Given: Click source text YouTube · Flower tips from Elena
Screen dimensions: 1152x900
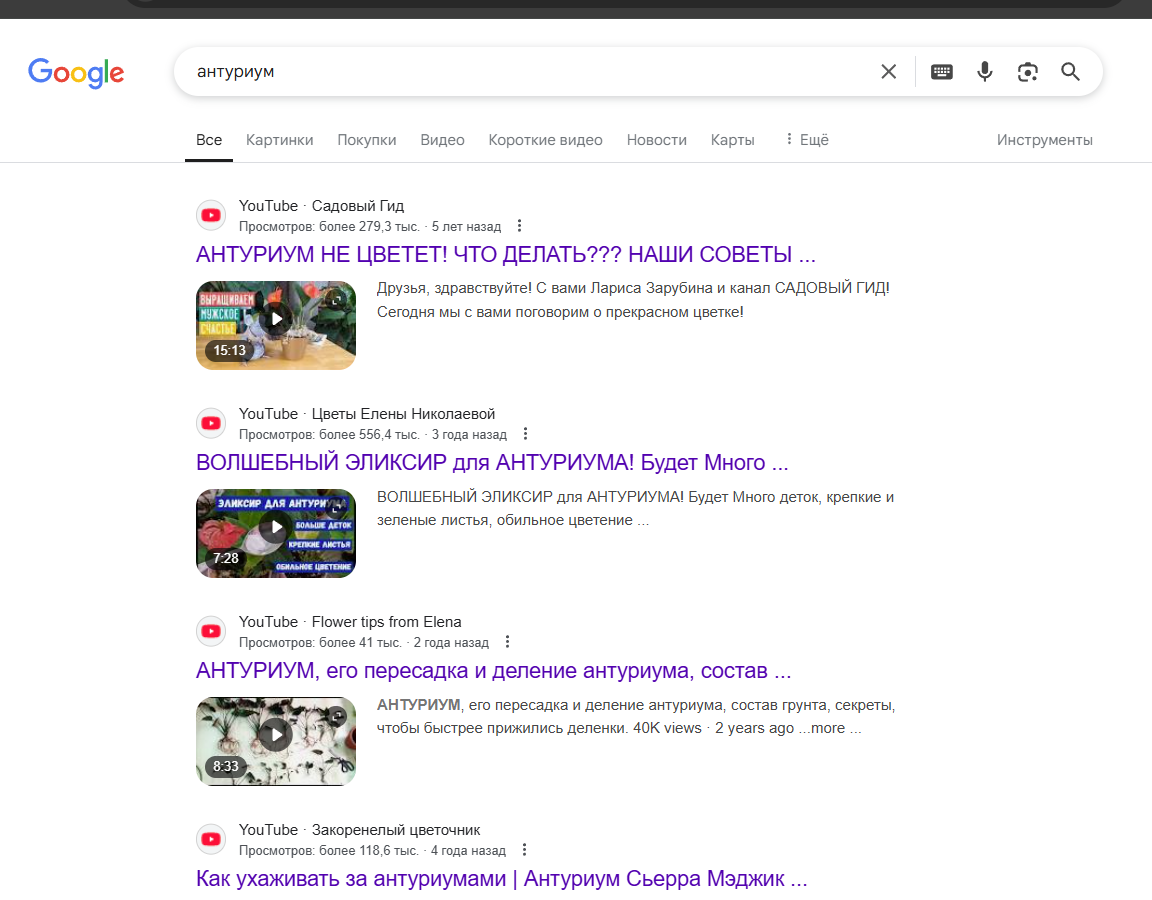Looking at the screenshot, I should tap(350, 622).
